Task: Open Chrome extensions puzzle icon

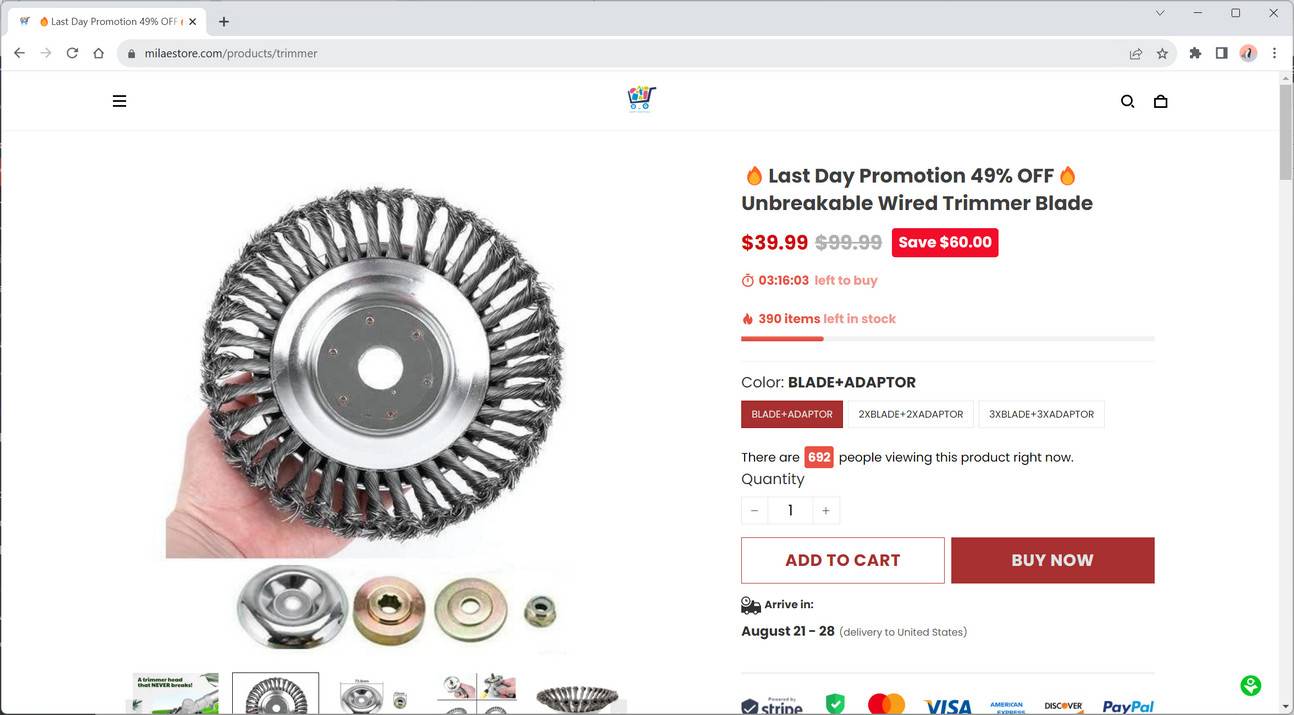Action: pyautogui.click(x=1194, y=53)
